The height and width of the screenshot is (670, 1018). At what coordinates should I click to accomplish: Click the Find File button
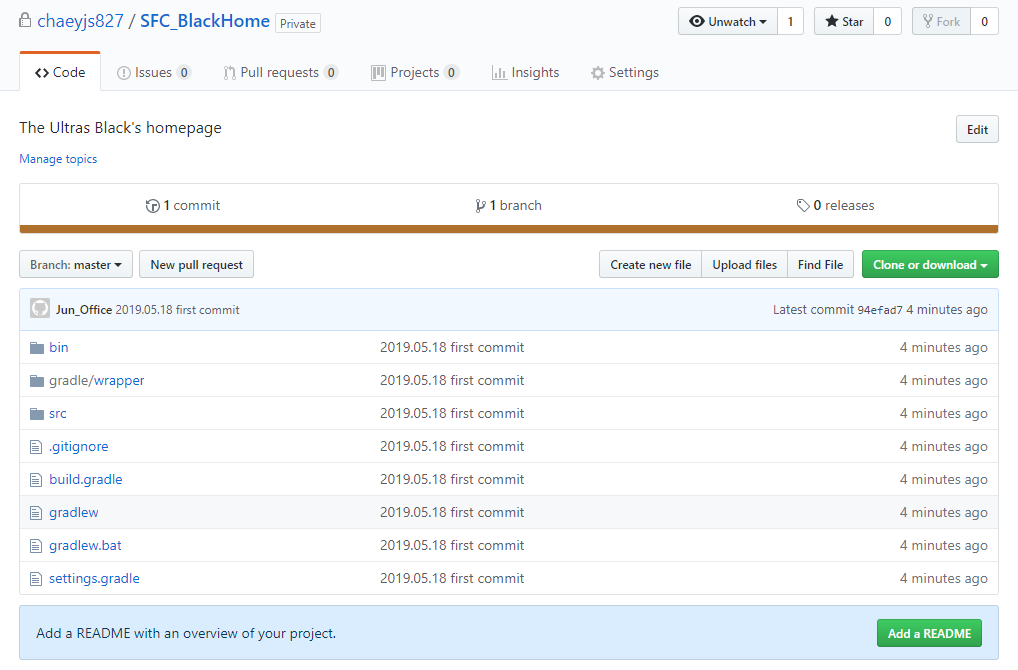click(821, 264)
